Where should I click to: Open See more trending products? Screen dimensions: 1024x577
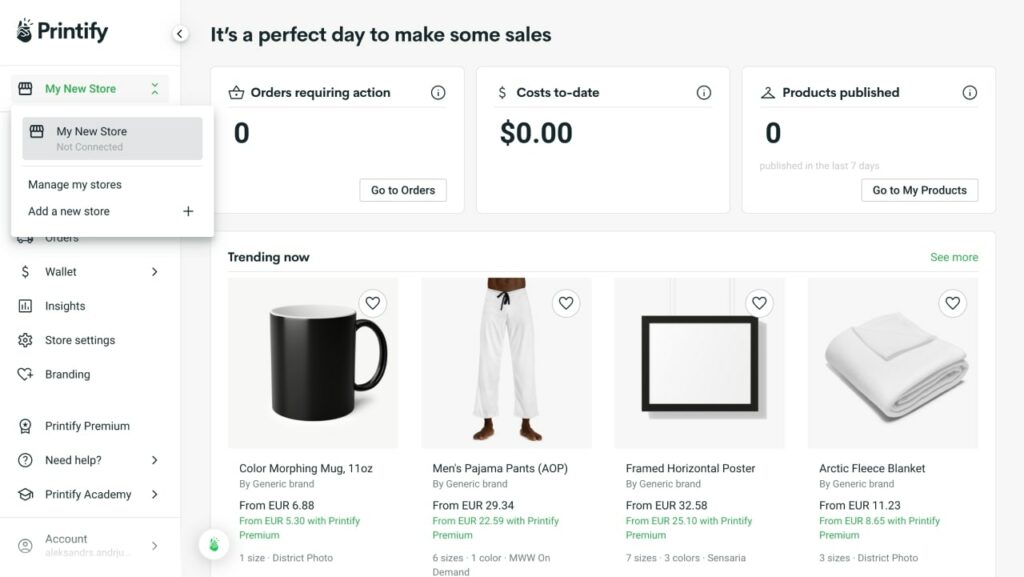[x=953, y=257]
